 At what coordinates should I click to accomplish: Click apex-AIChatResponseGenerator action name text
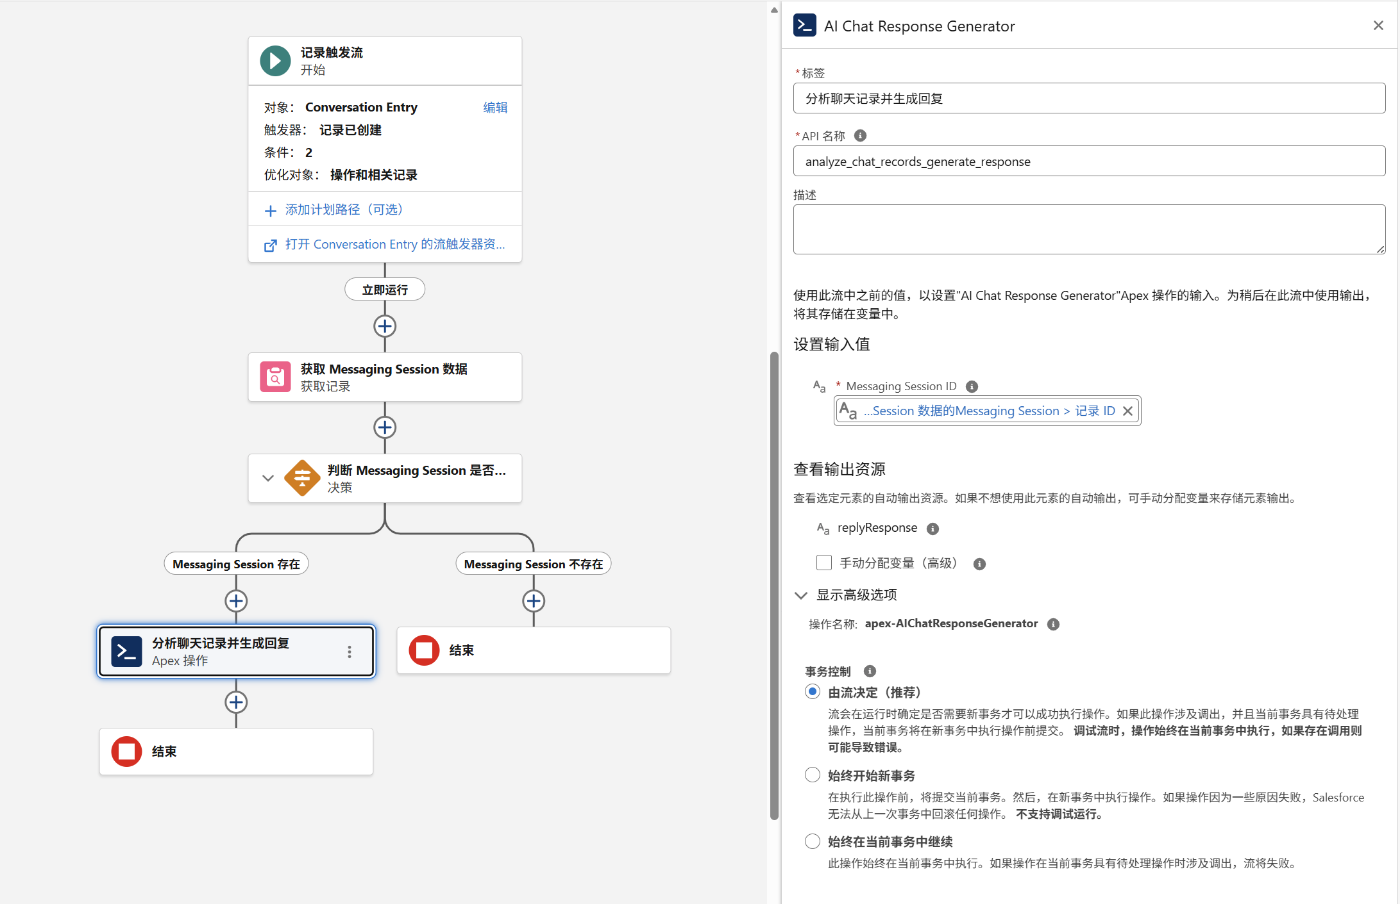tap(951, 624)
